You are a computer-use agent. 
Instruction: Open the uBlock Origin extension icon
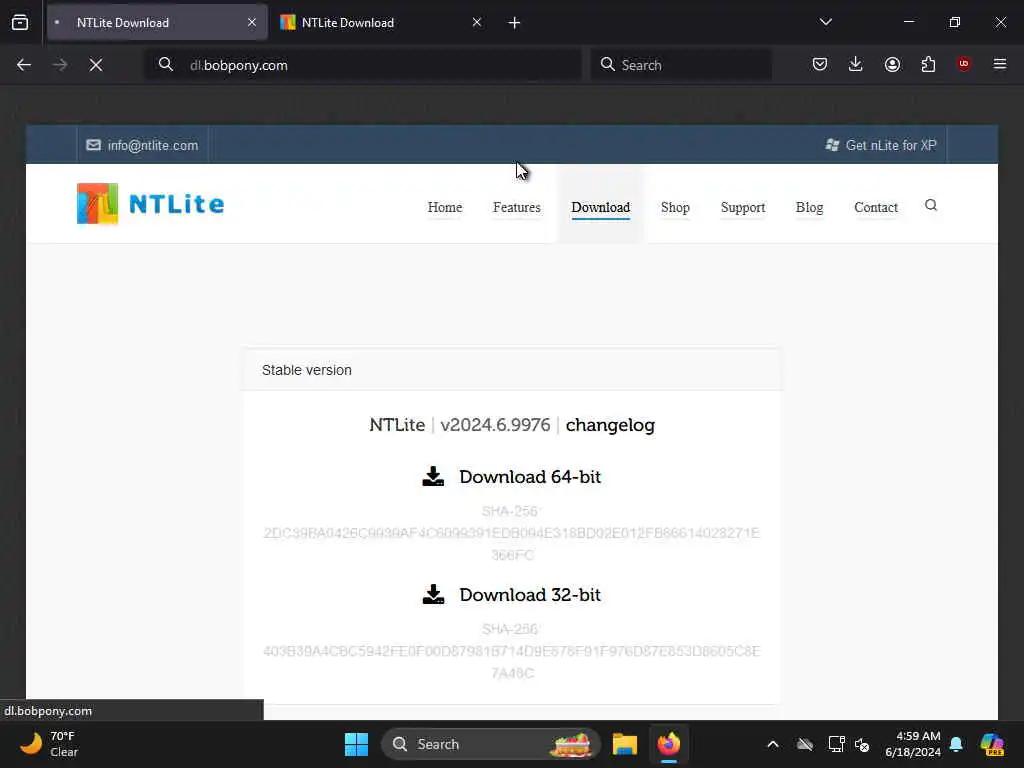964,64
